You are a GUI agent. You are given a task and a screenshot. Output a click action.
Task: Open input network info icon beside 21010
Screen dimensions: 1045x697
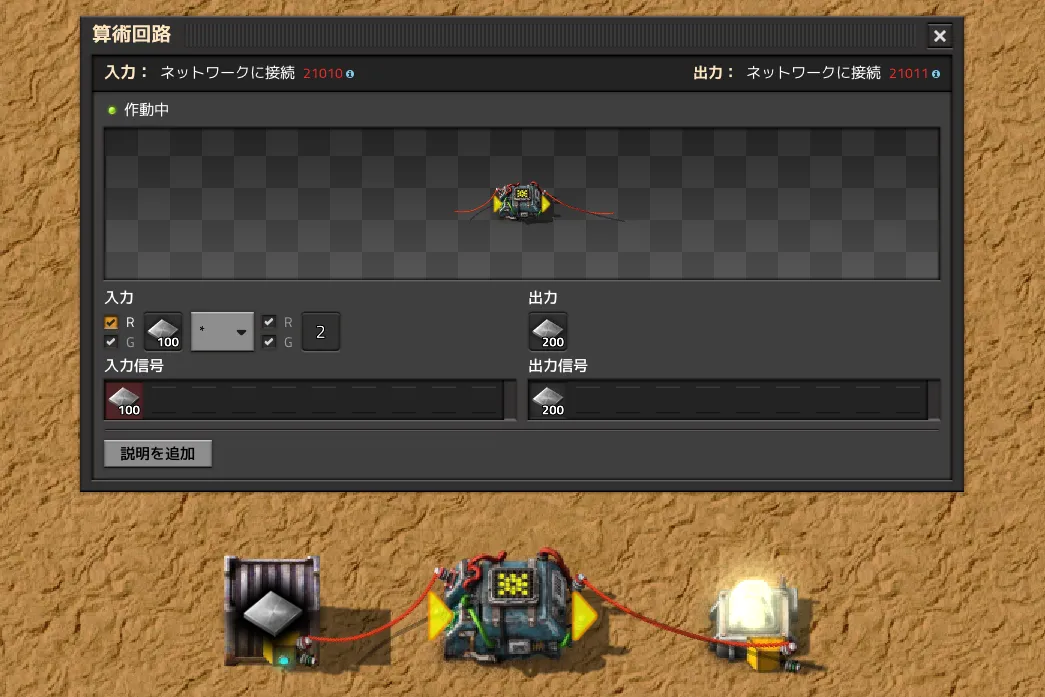350,74
